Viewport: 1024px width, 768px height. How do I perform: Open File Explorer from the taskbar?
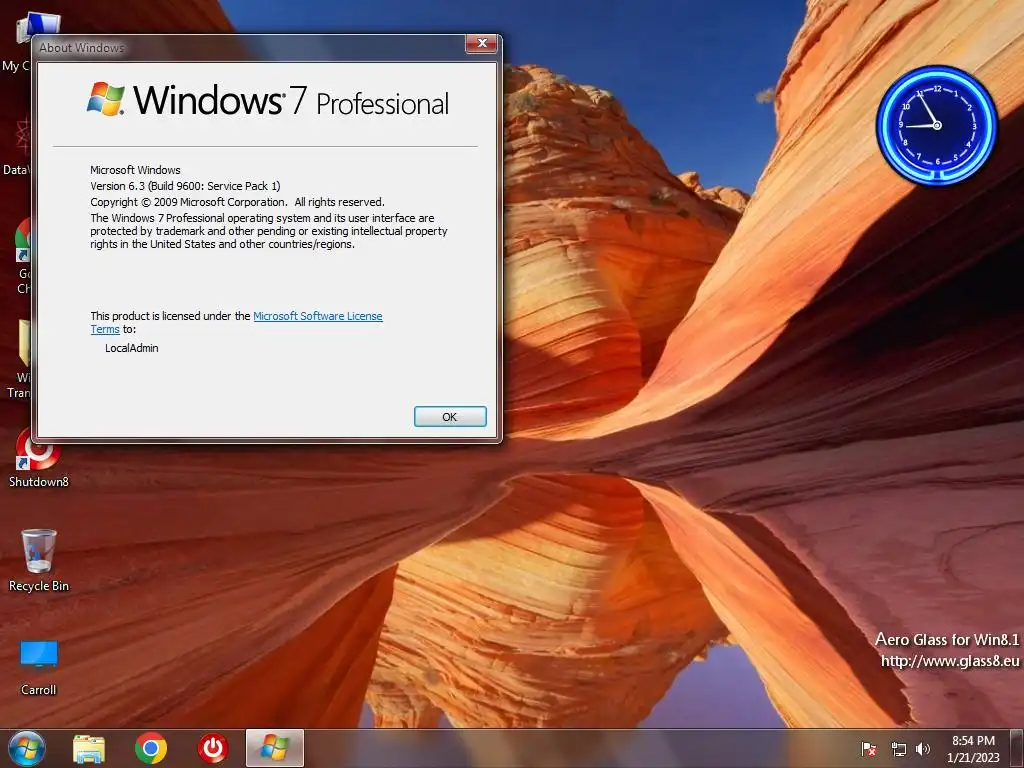click(x=89, y=748)
